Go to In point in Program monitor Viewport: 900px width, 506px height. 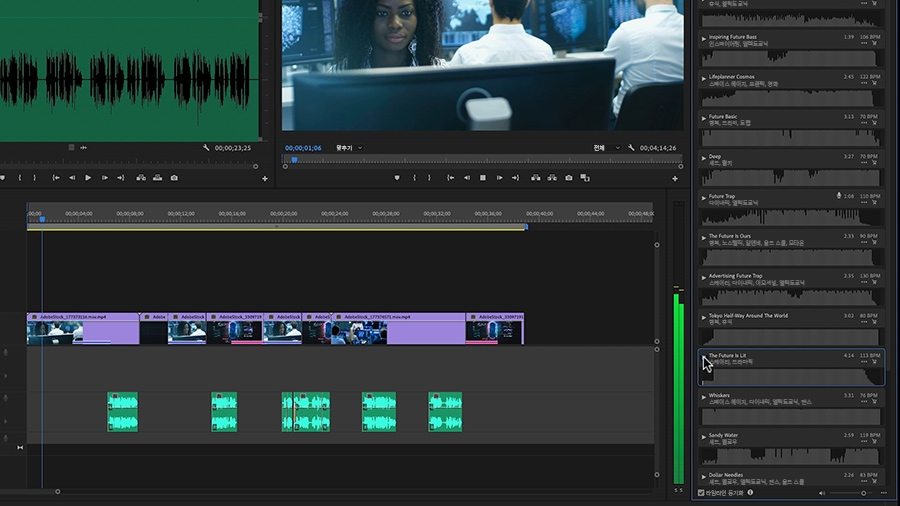click(x=451, y=178)
